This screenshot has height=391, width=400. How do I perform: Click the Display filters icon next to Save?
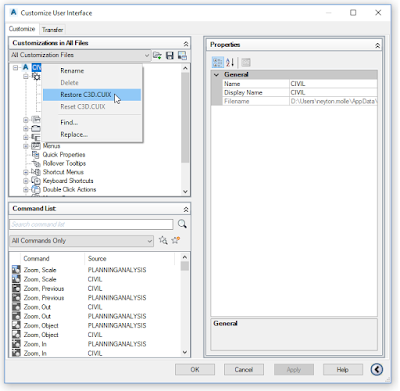coord(182,55)
